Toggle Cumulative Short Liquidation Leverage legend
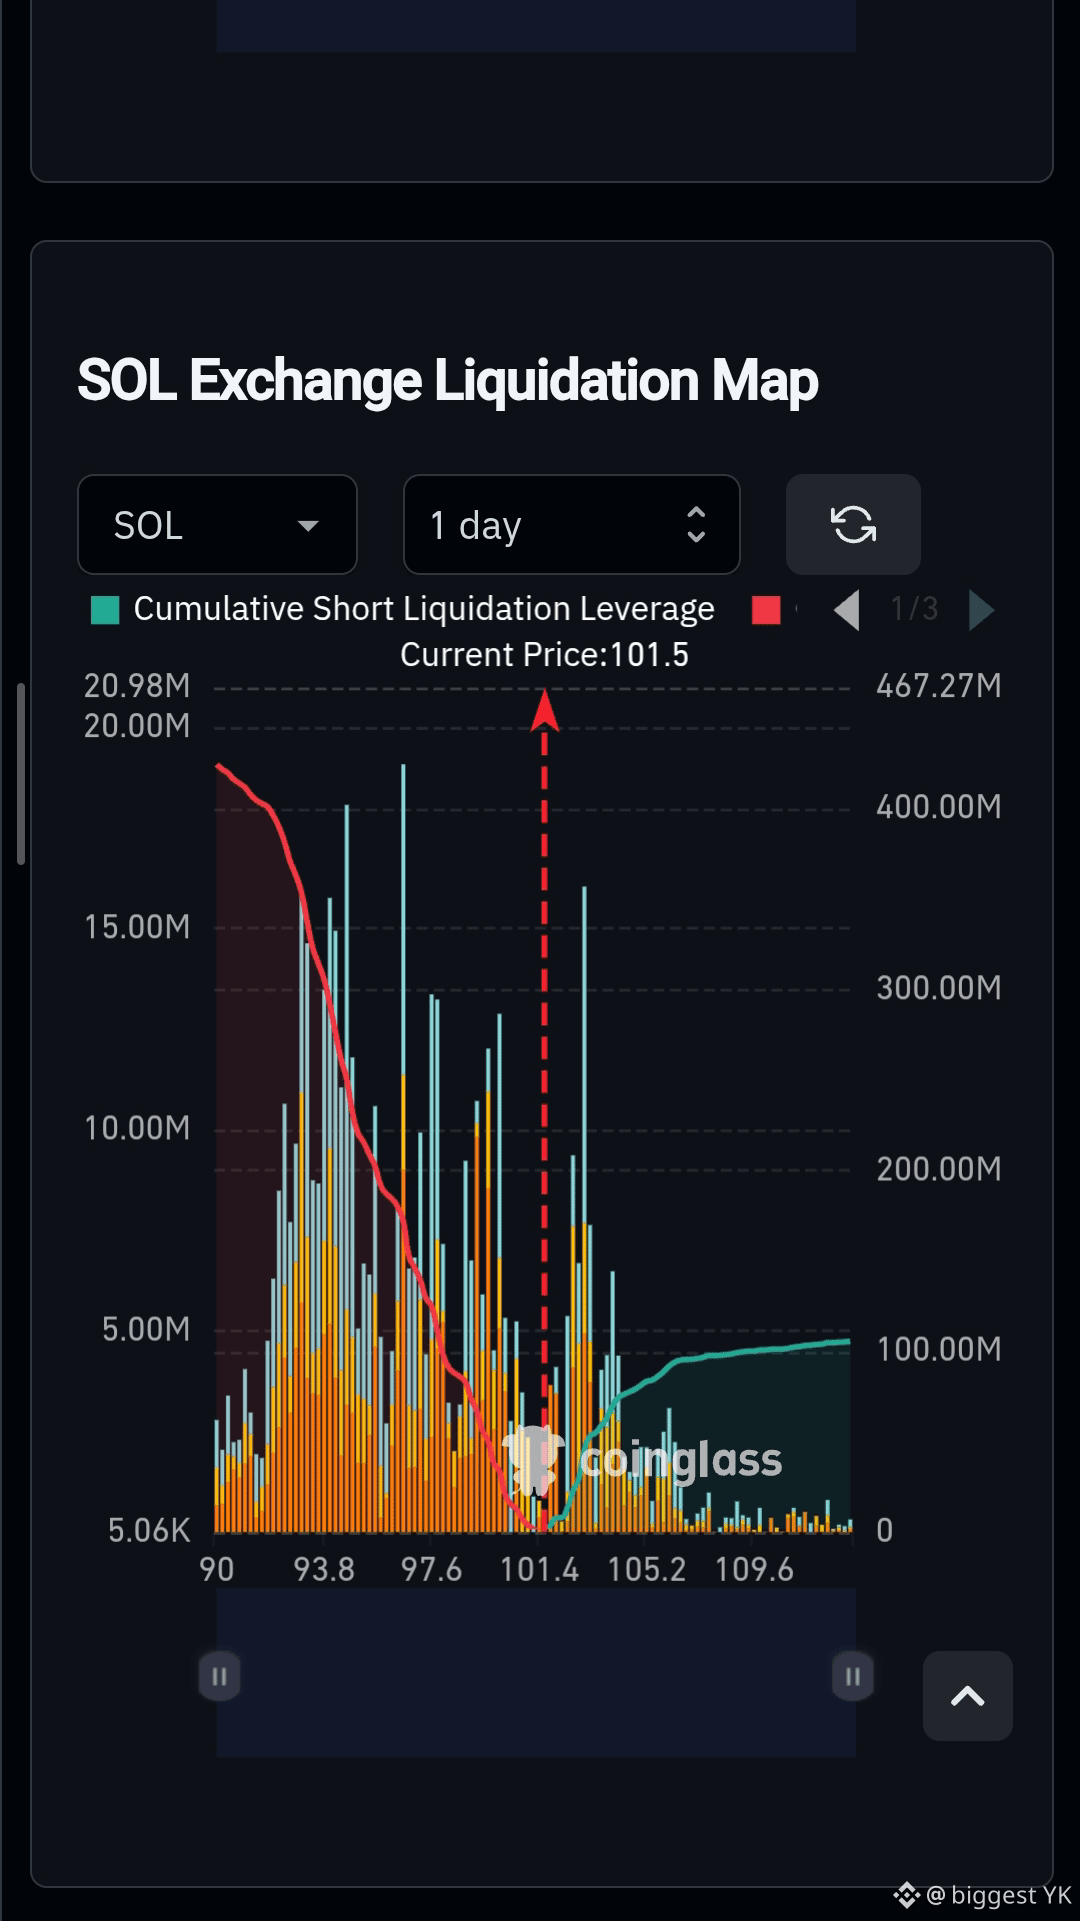The height and width of the screenshot is (1921, 1080). click(403, 609)
